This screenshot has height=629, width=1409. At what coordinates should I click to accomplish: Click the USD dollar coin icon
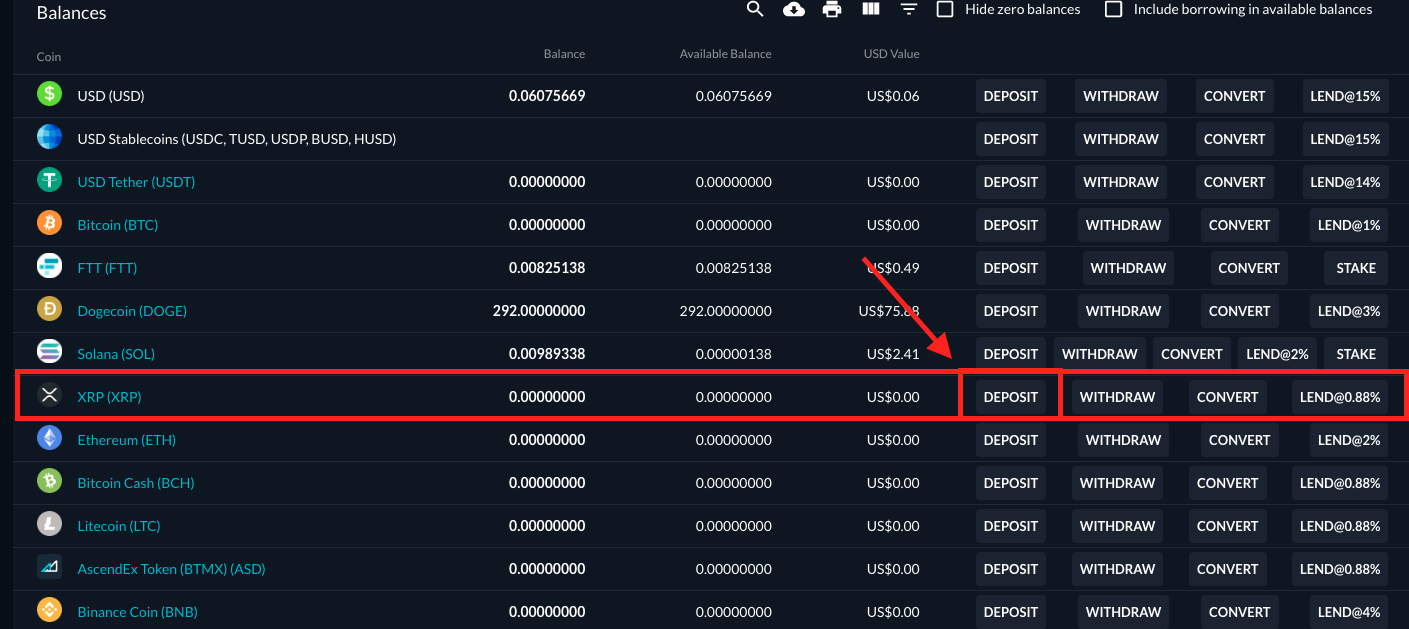(x=49, y=94)
